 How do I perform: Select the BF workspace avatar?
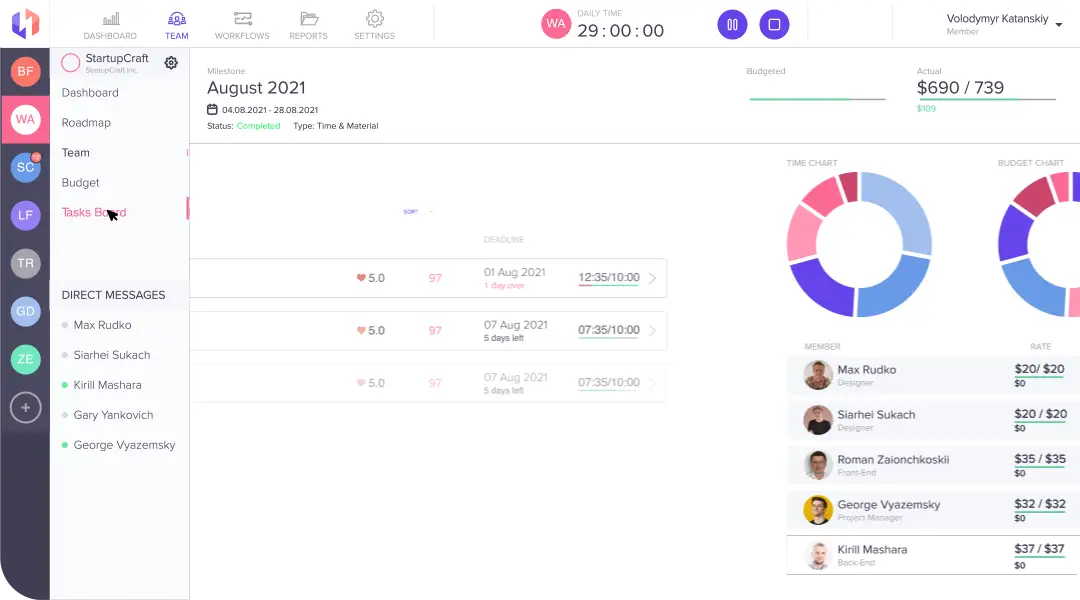[25, 71]
